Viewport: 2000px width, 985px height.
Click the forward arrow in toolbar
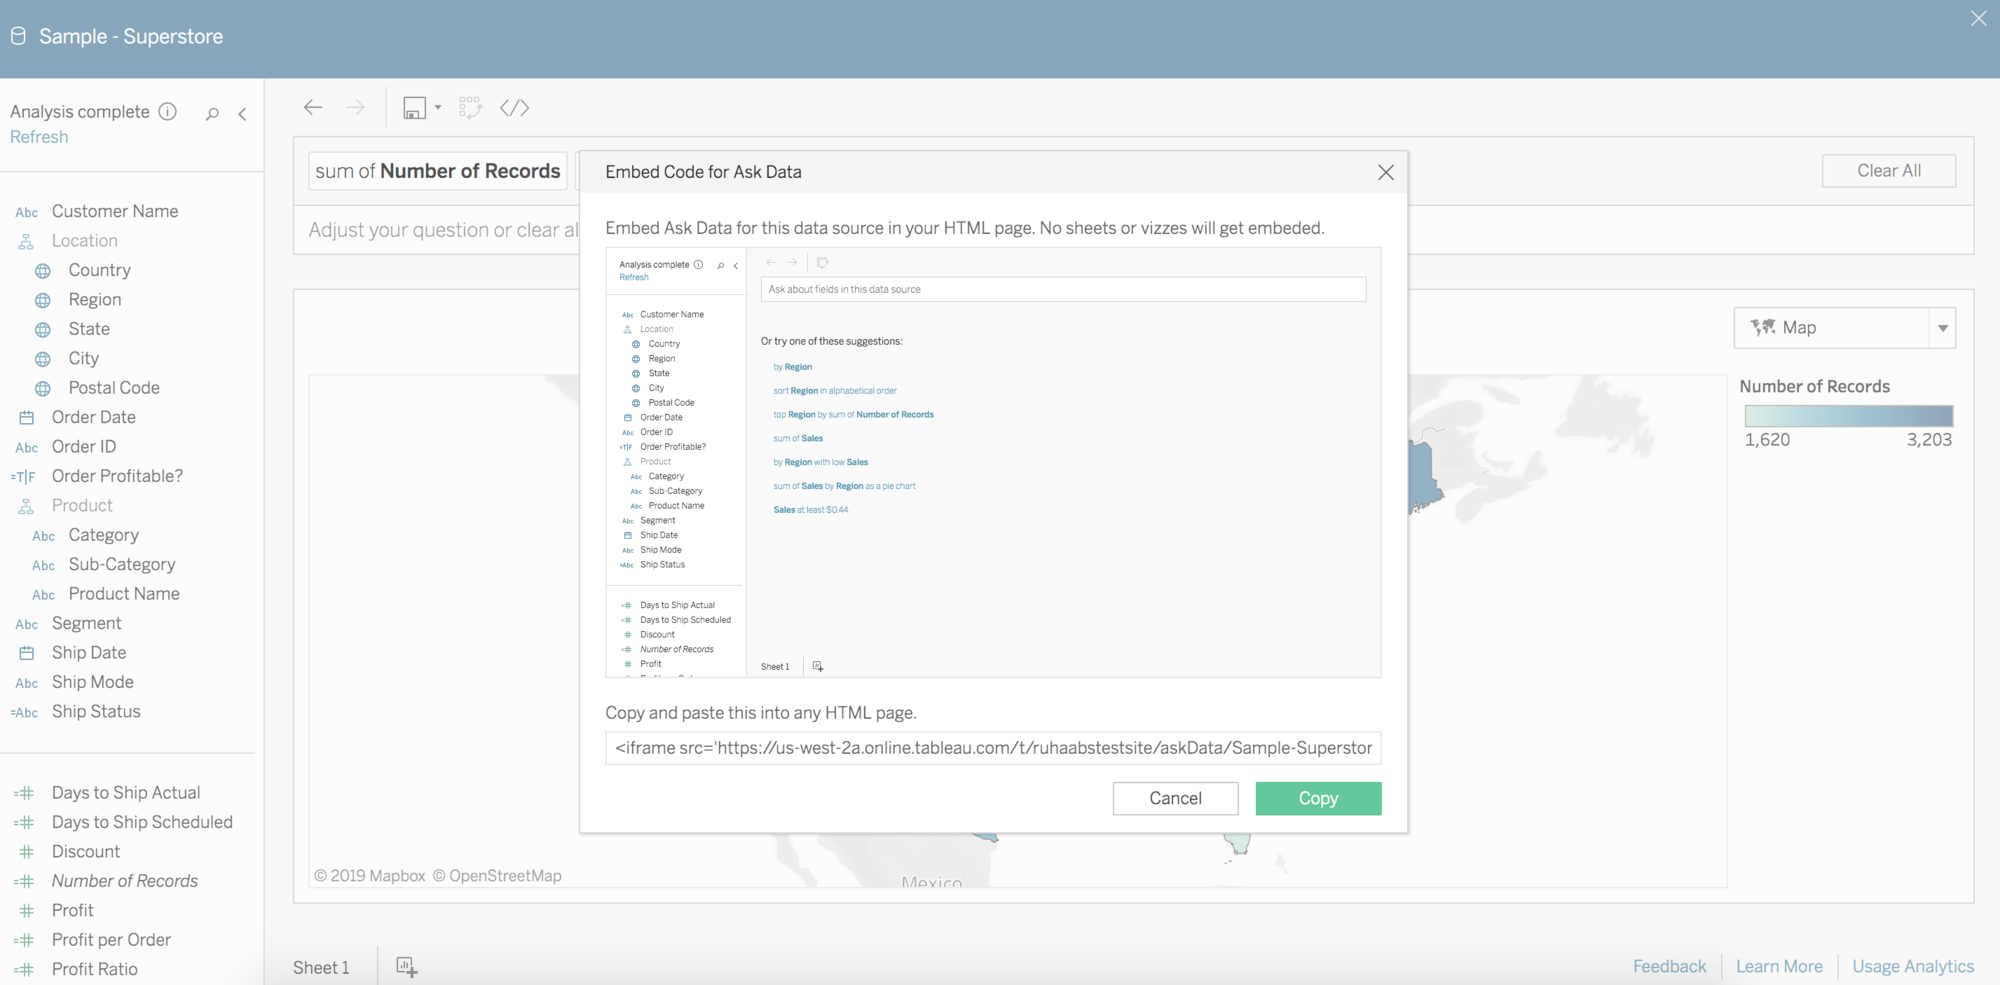(355, 108)
